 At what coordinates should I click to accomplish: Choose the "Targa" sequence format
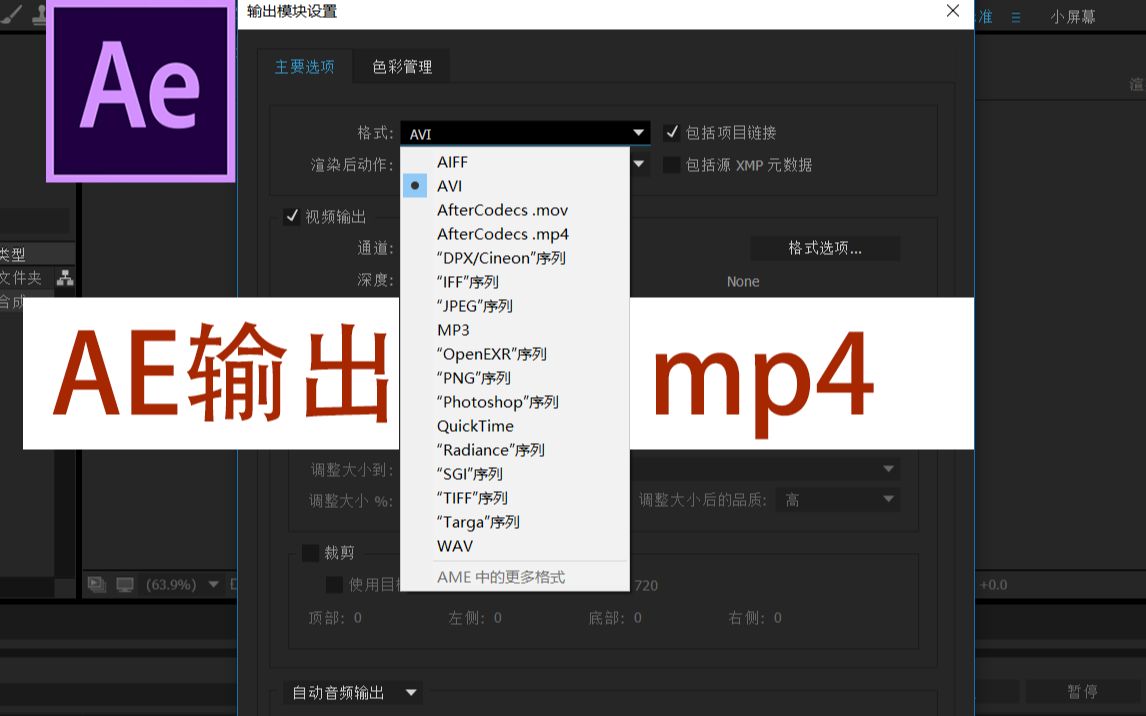(515, 522)
